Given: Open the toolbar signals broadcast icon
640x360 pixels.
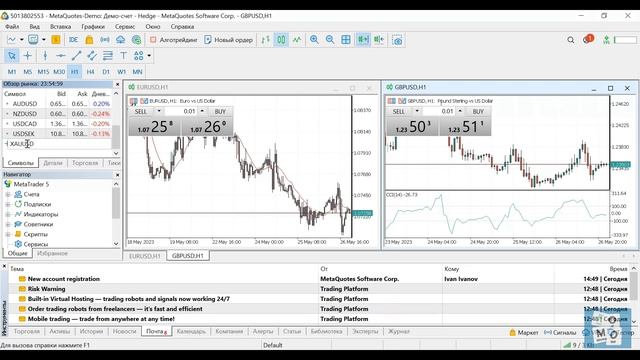Looking at the screenshot, I should coord(105,40).
